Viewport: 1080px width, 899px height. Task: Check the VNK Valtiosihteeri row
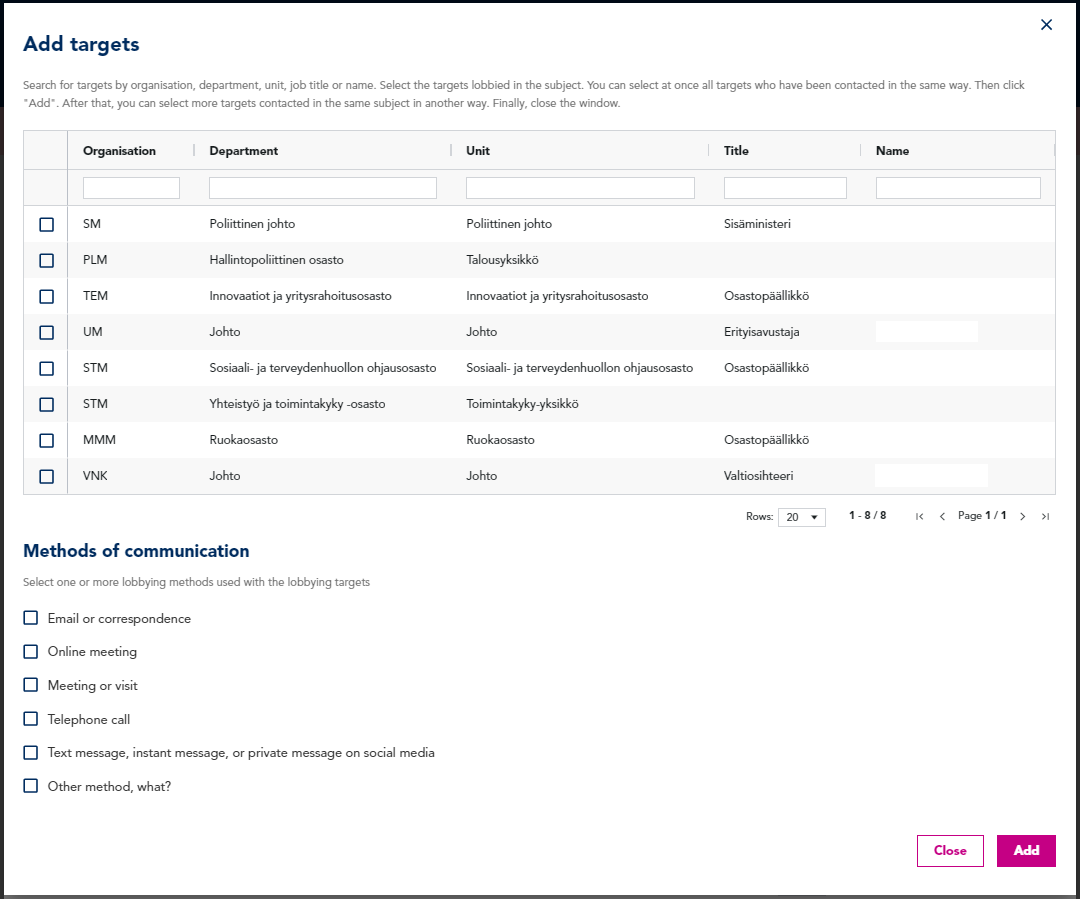coord(46,477)
